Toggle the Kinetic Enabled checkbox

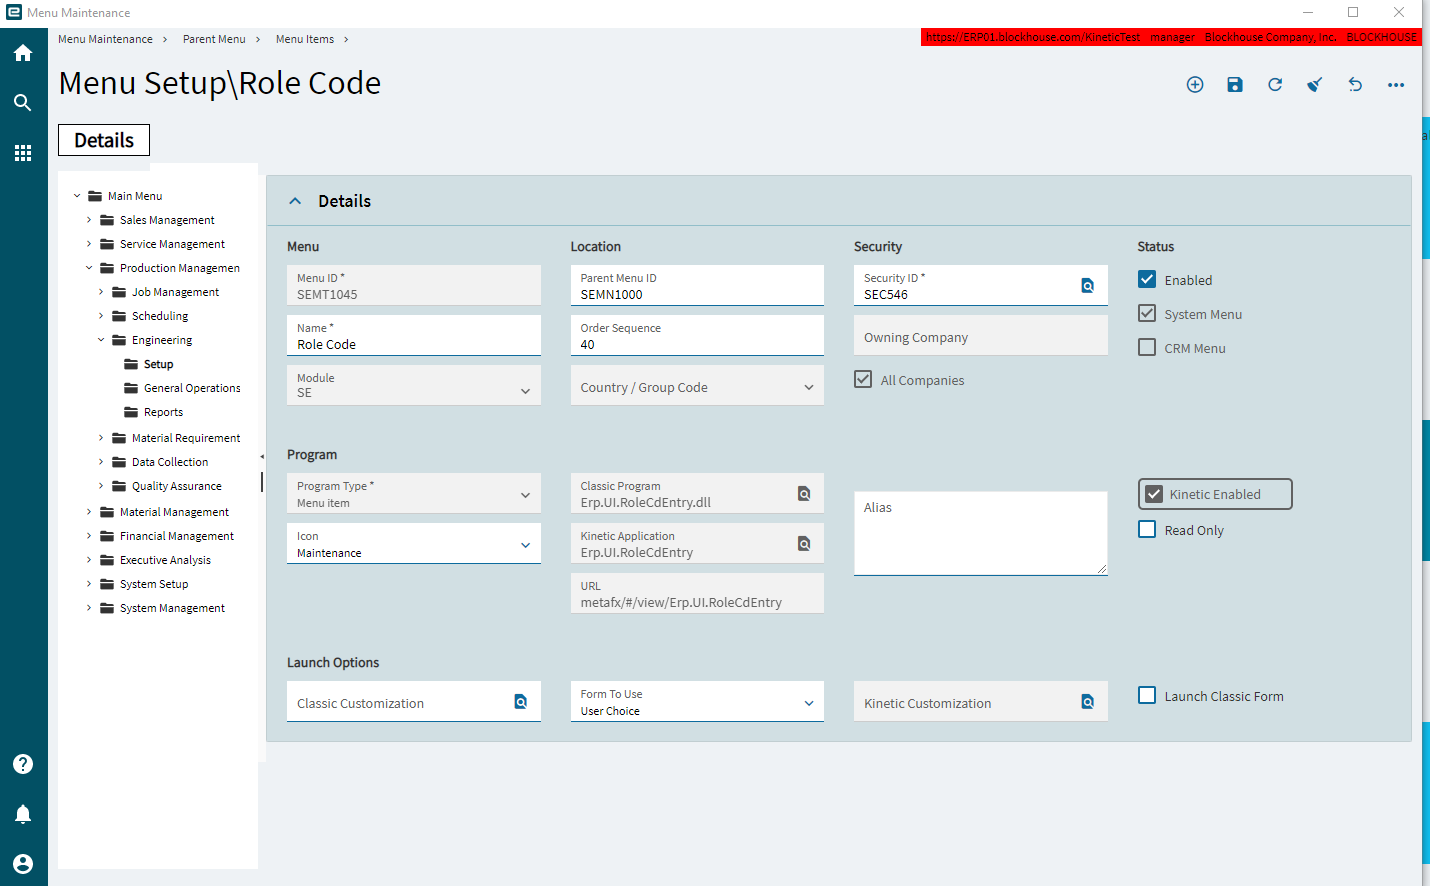point(1154,494)
